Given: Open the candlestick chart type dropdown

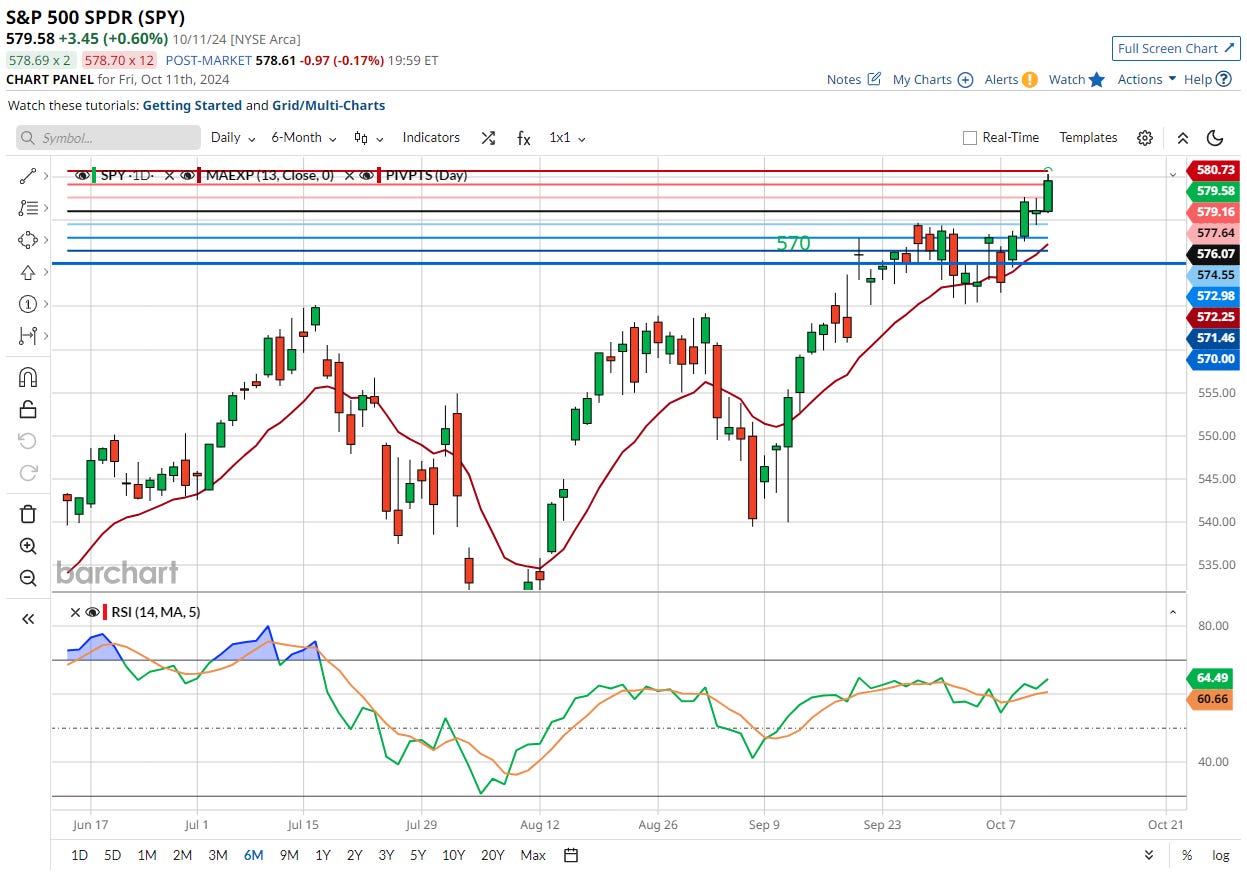Looking at the screenshot, I should coord(368,138).
